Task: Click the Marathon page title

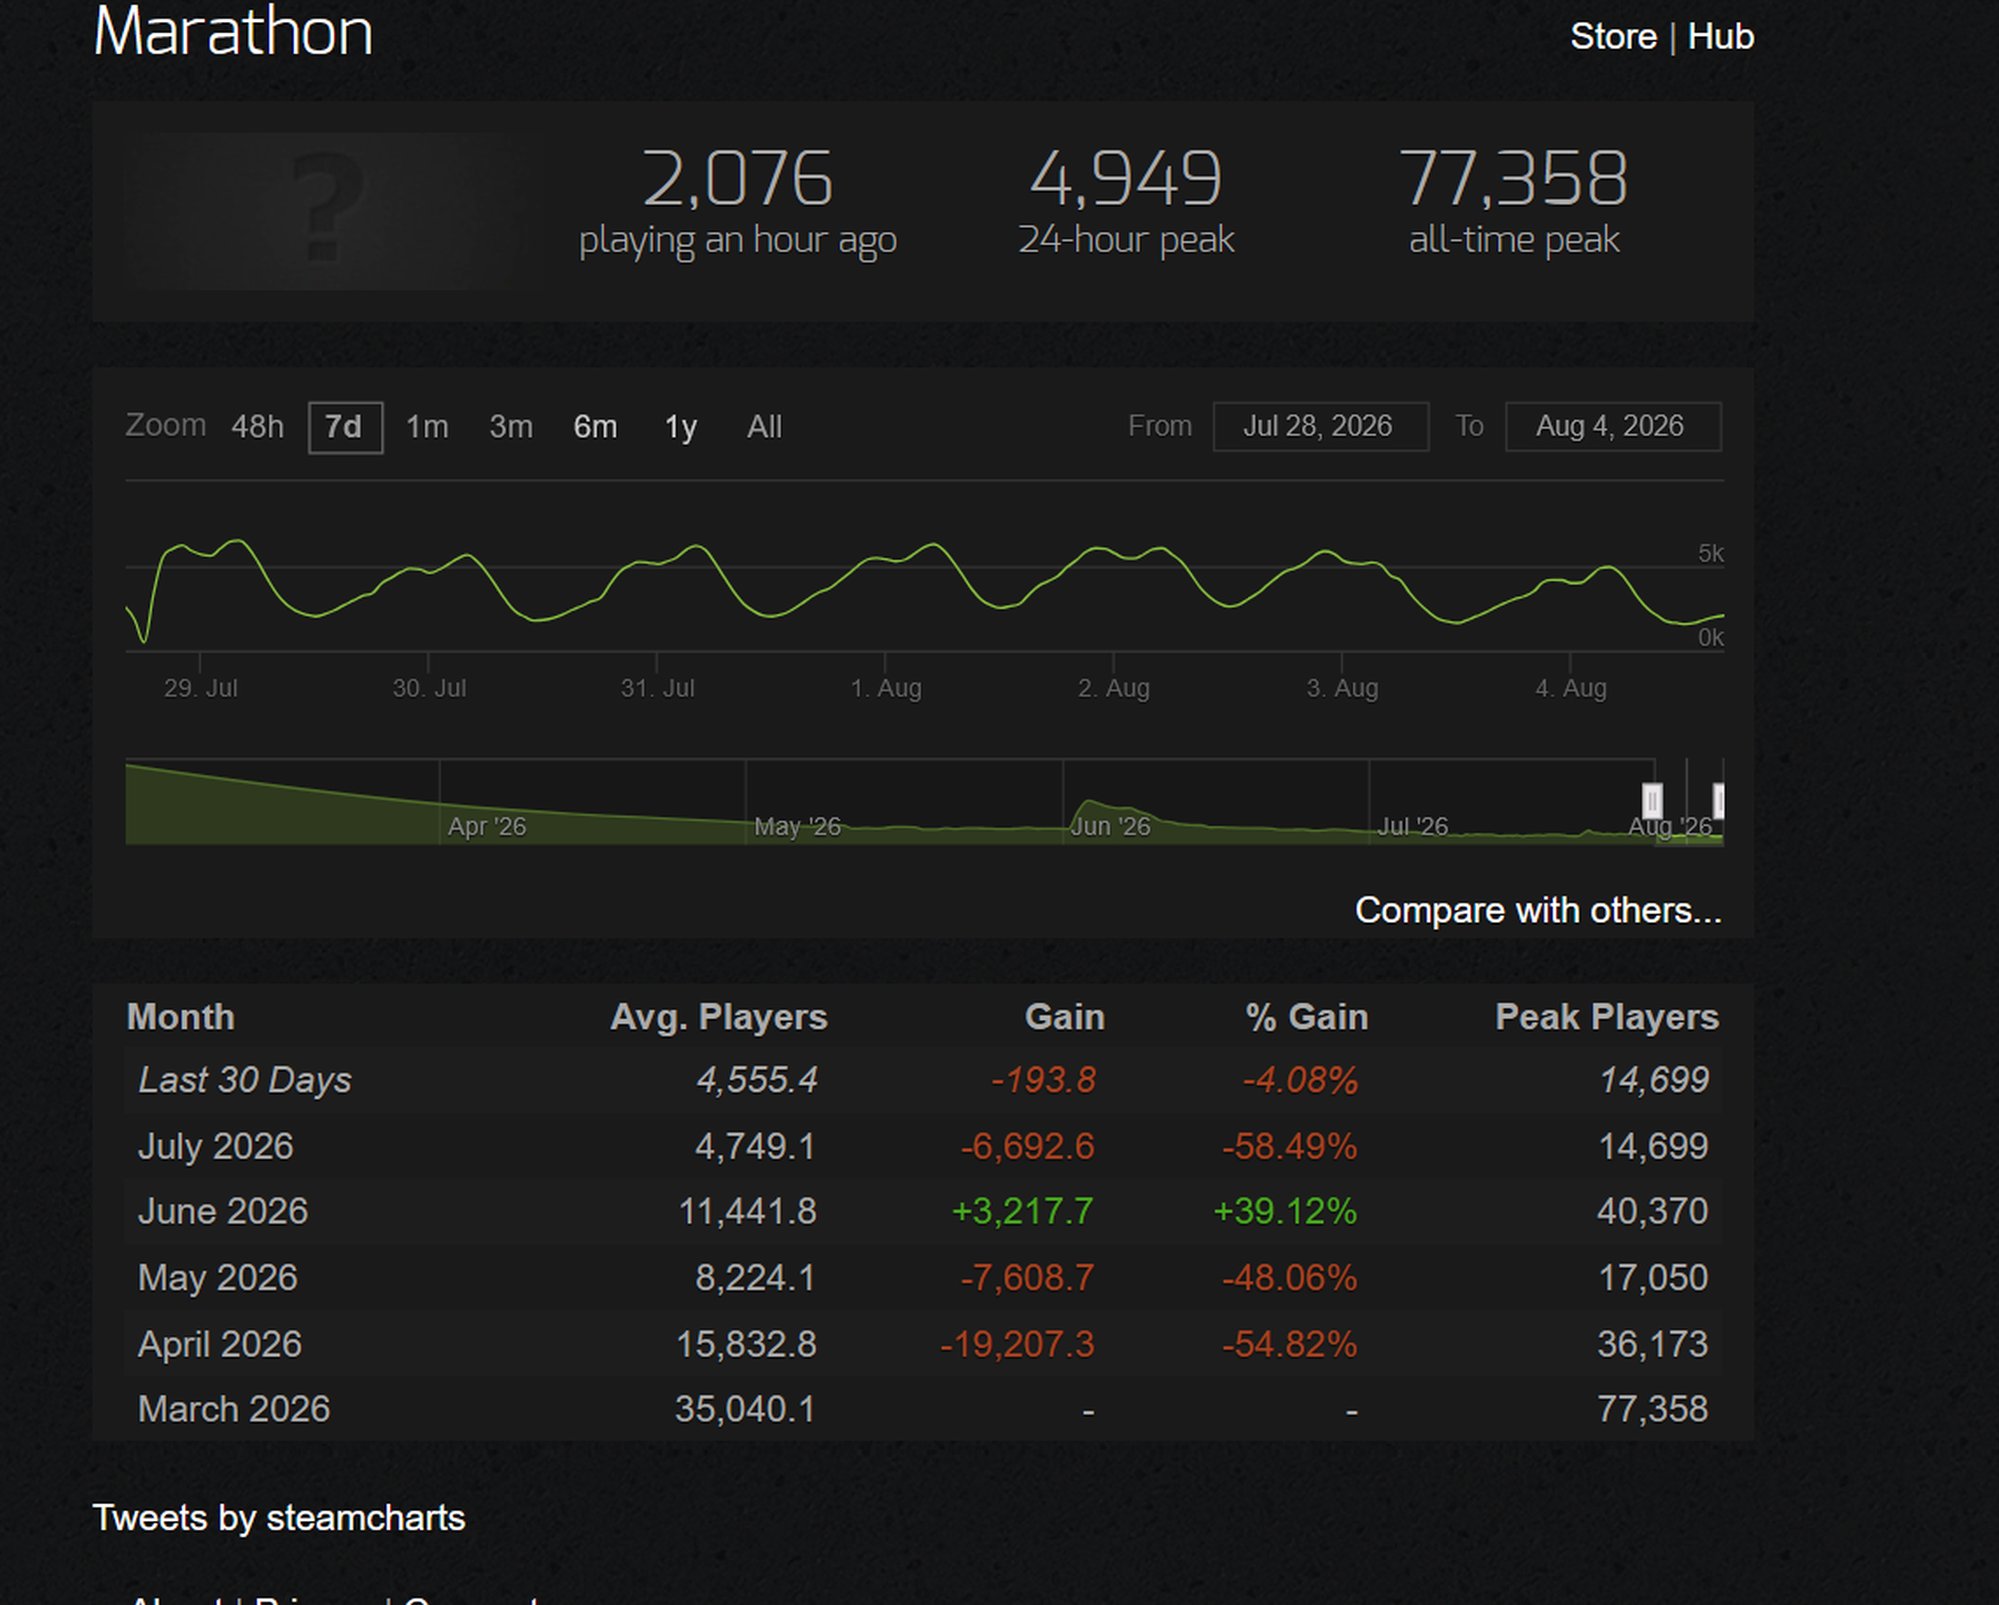Action: pos(233,31)
